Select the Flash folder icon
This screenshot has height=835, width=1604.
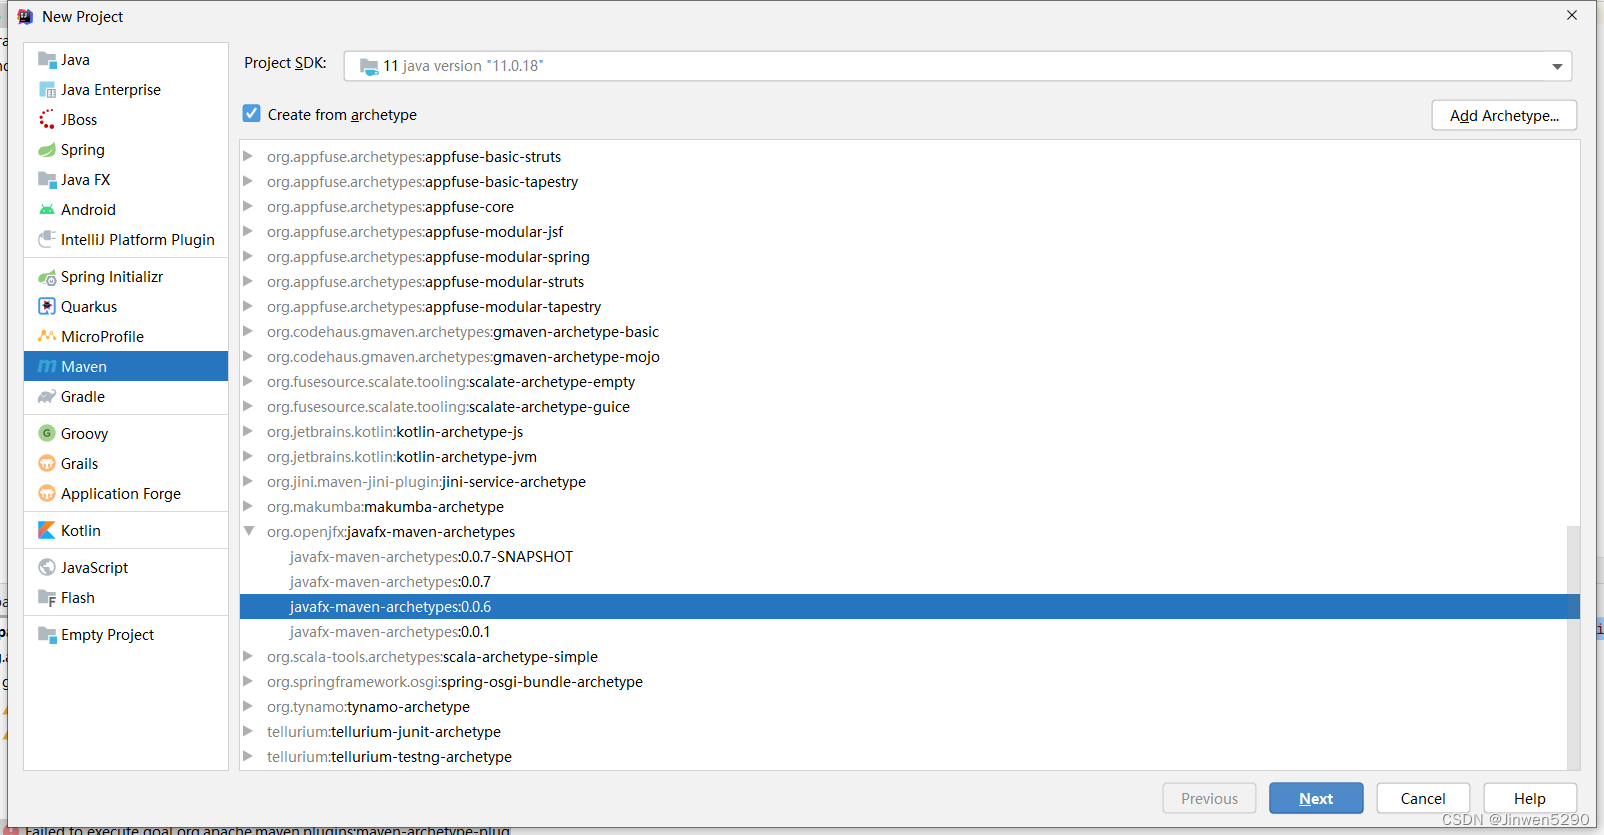(x=47, y=598)
